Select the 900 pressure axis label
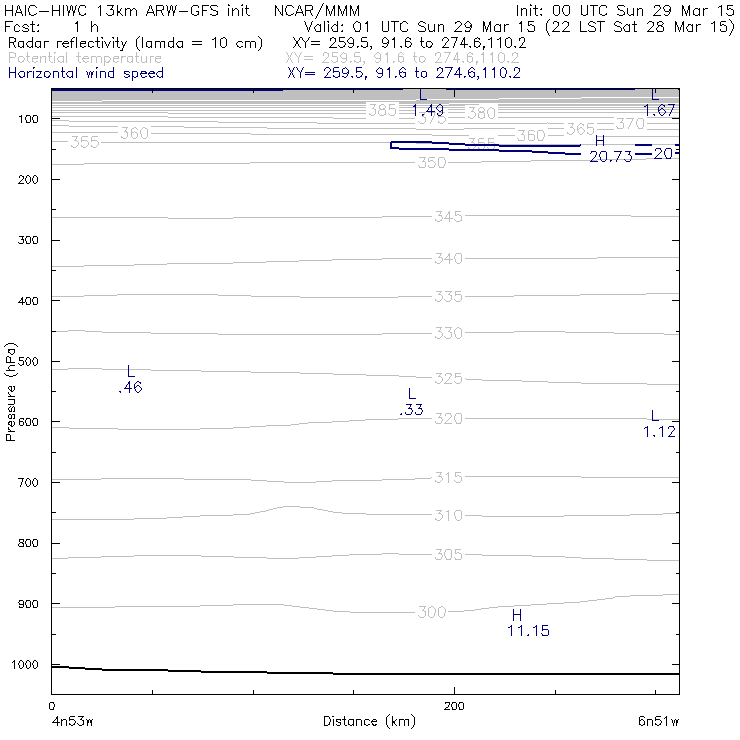This screenshot has height=740, width=740. point(28,604)
